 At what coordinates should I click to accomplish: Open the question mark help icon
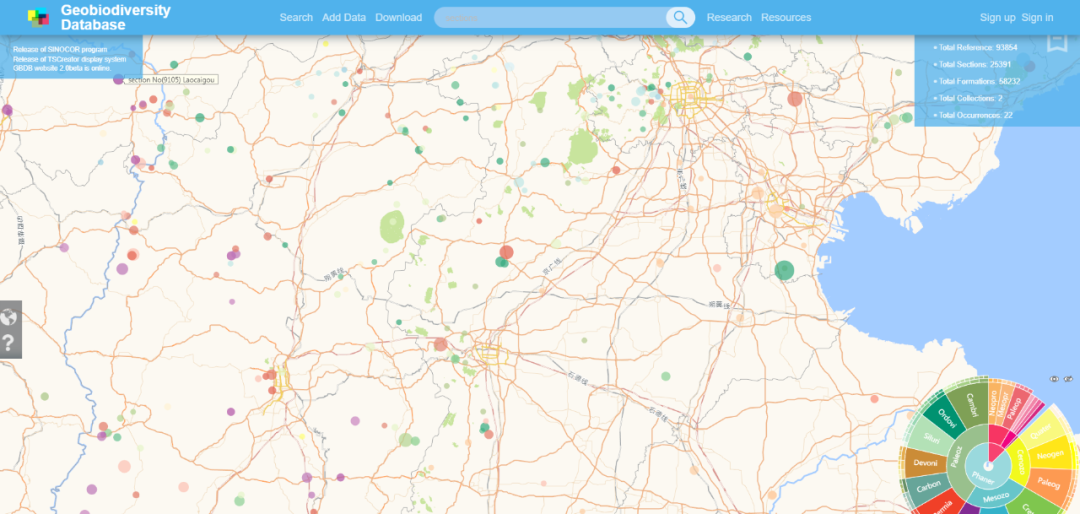9,344
